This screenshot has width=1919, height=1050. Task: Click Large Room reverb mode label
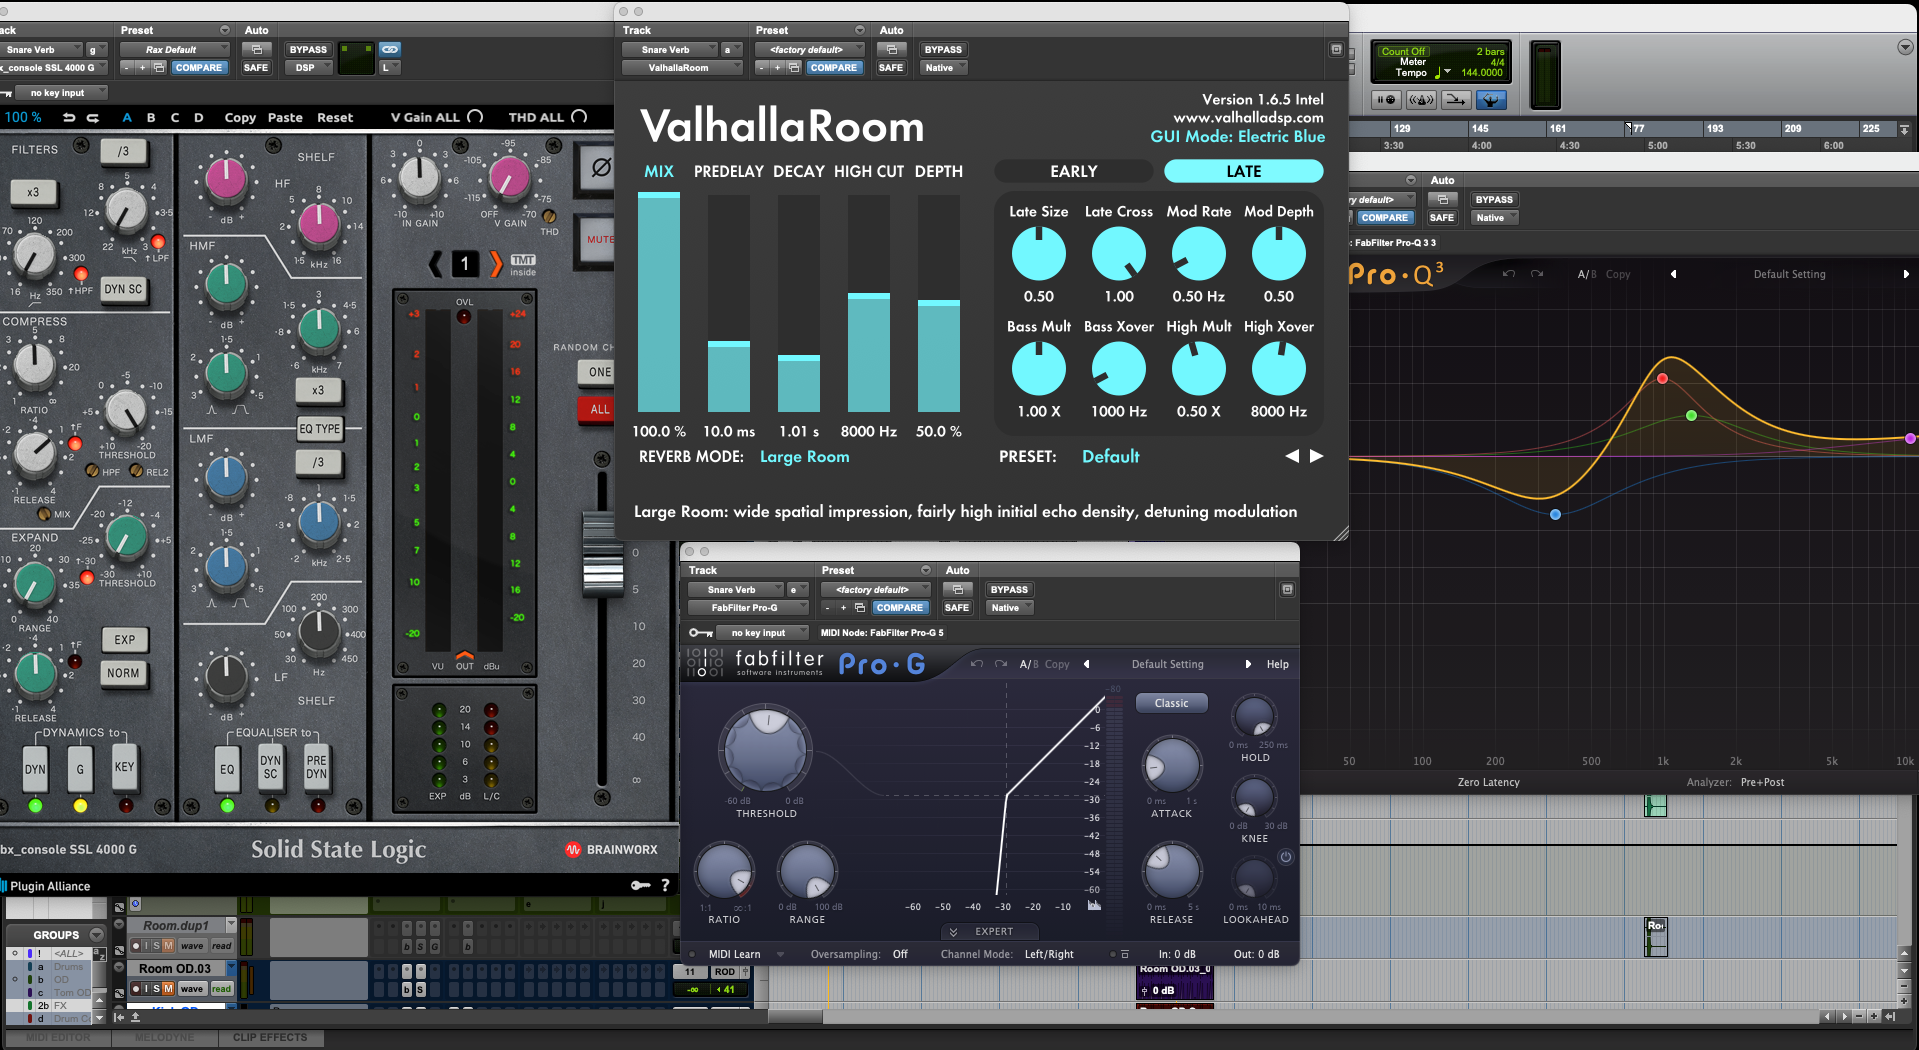[x=804, y=456]
